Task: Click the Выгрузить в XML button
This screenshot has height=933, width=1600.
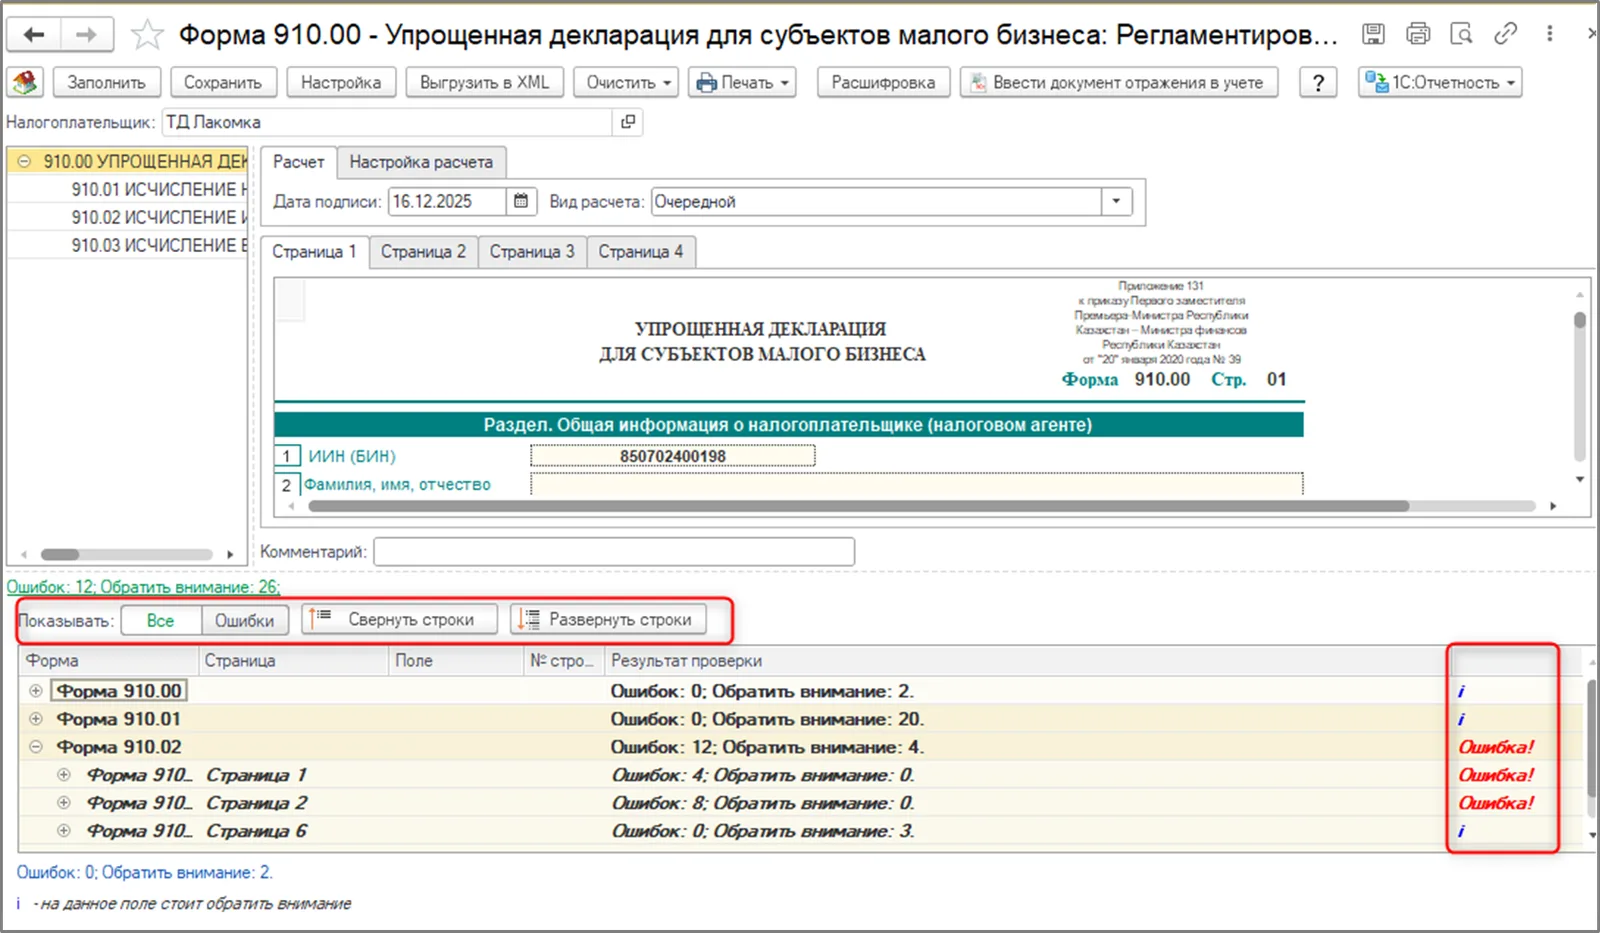Action: (x=485, y=82)
